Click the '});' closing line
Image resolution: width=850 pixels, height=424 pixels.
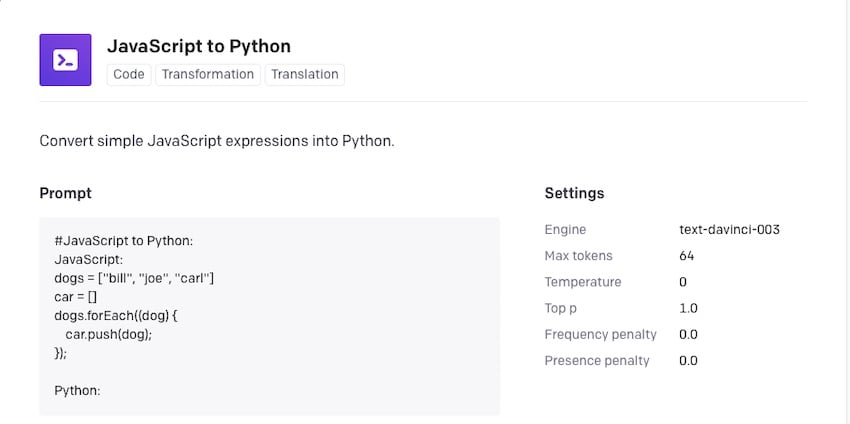point(61,353)
